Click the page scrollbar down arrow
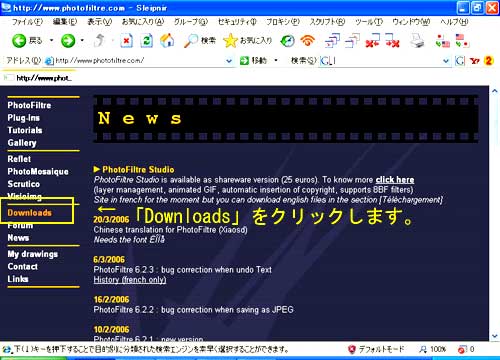500x360 pixels. [x=494, y=336]
